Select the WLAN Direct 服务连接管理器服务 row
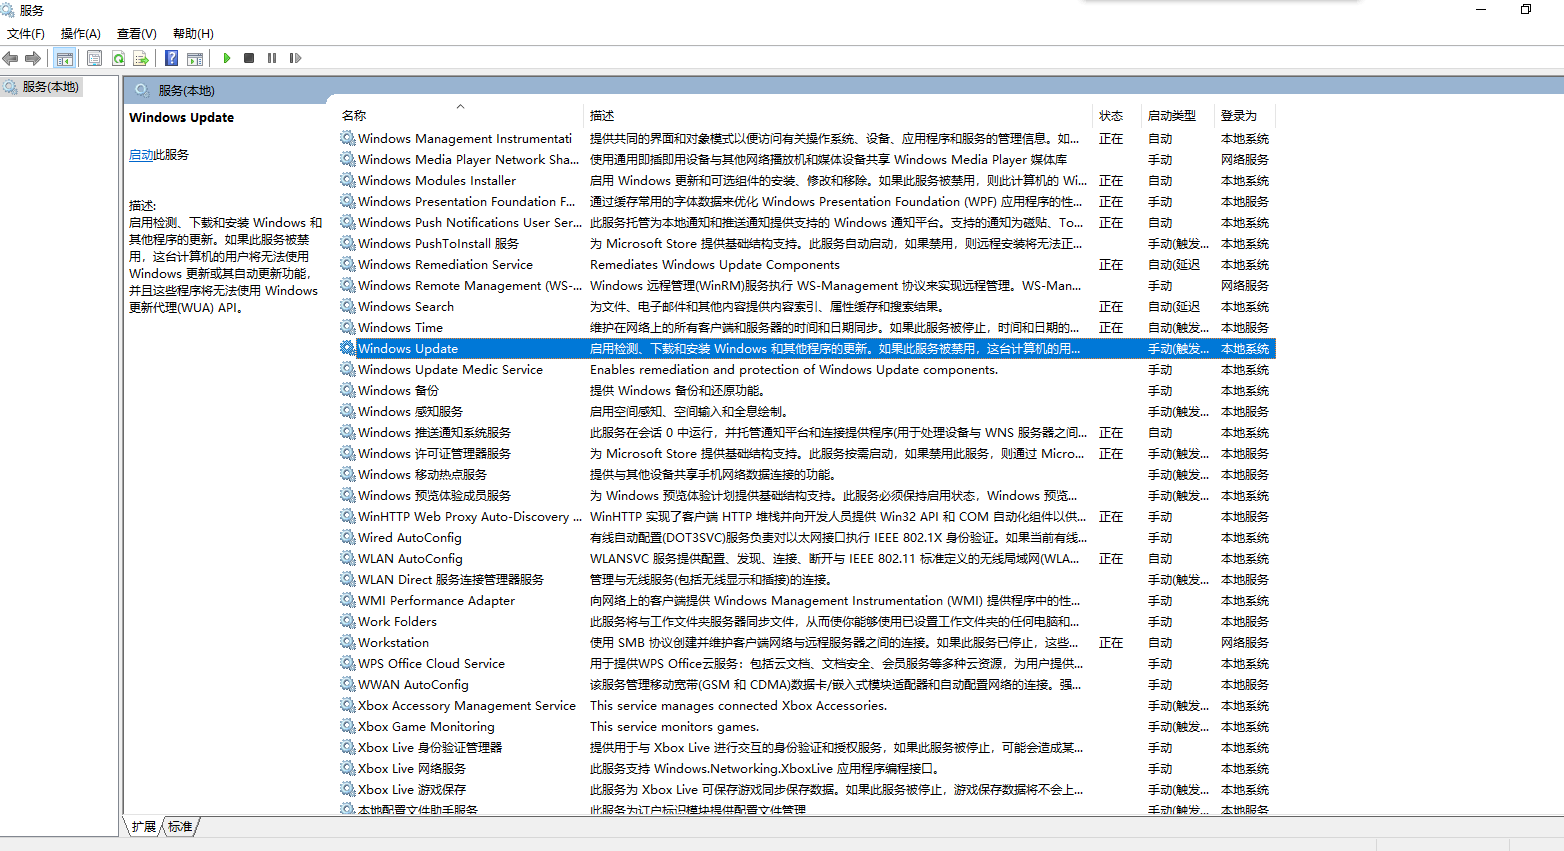 [x=807, y=579]
